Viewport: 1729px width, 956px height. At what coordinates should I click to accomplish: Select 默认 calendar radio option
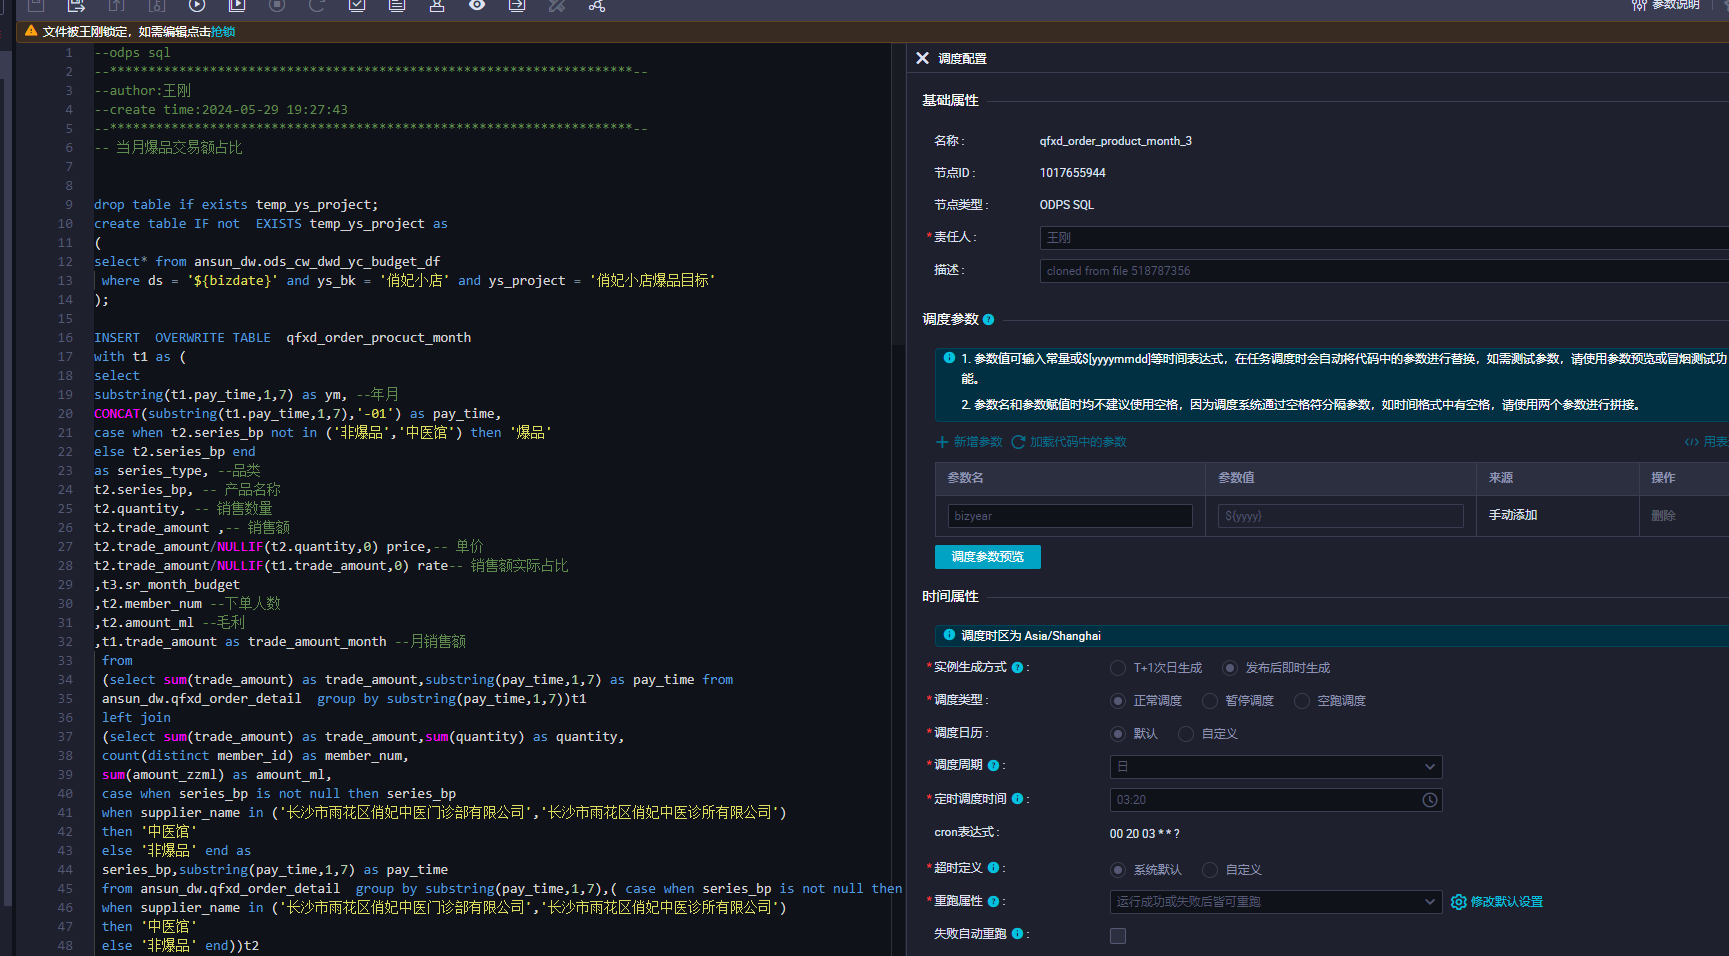coord(1118,734)
